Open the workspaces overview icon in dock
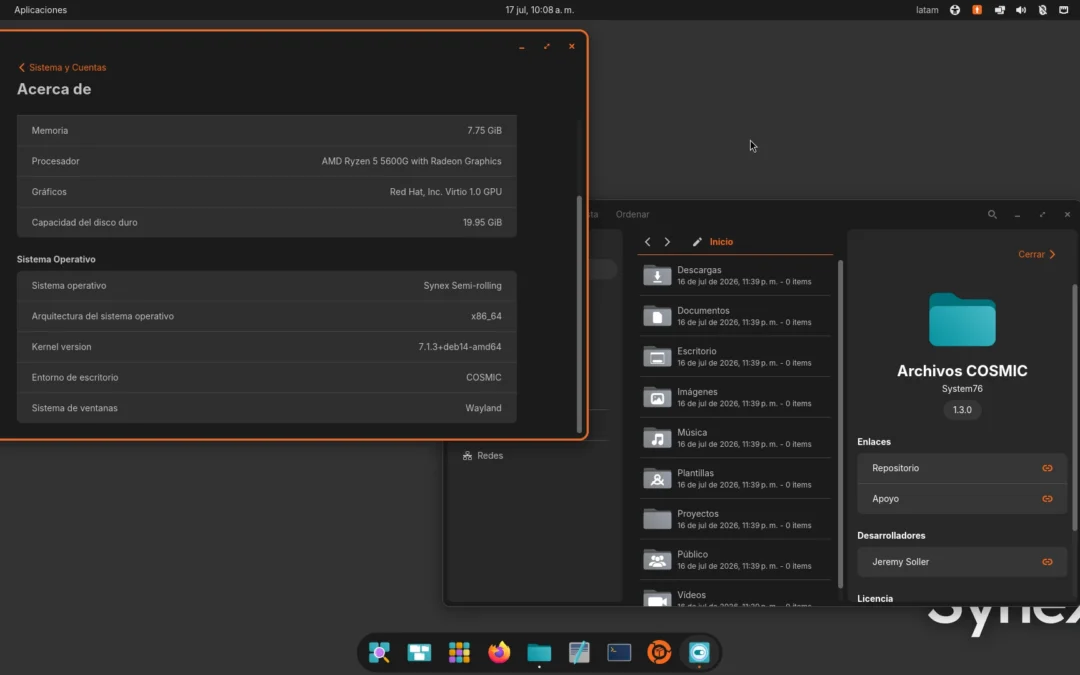Screen dimensions: 1080x675 [x=419, y=652]
